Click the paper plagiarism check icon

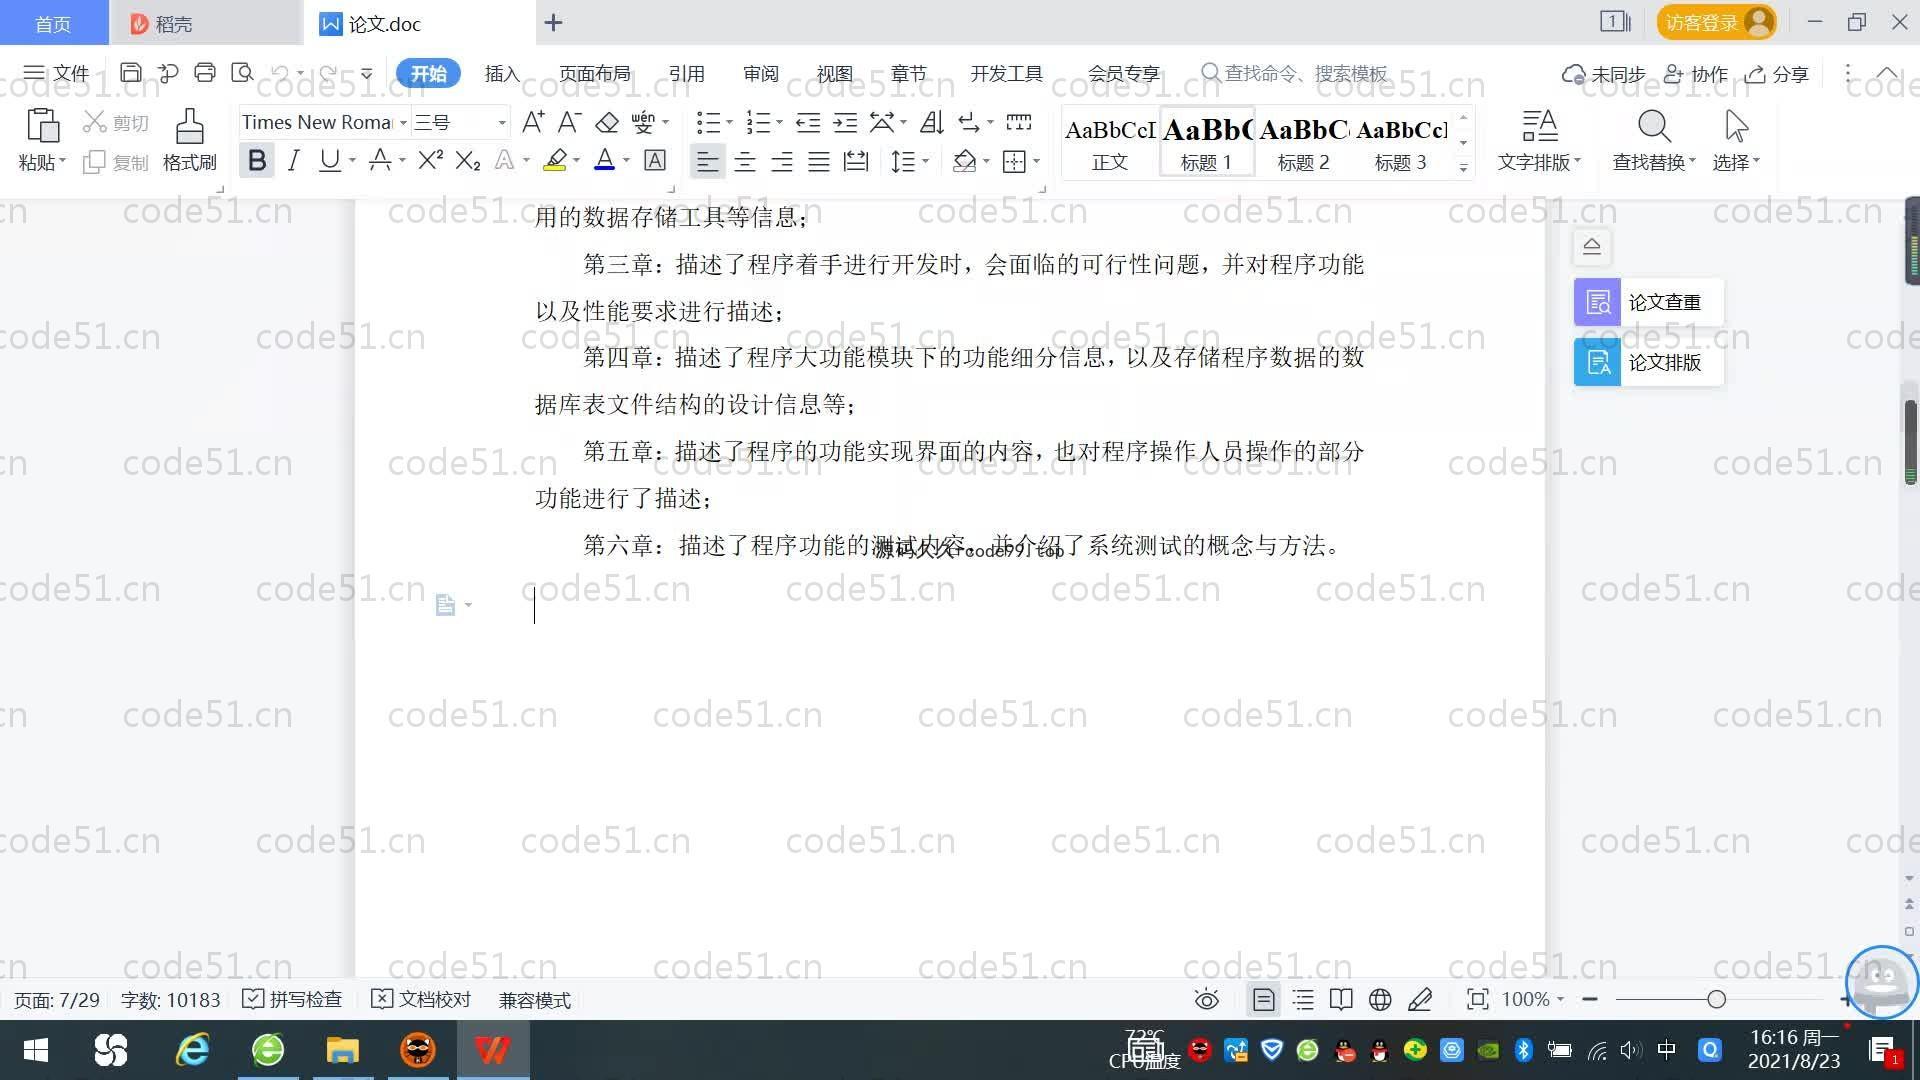pos(1598,302)
